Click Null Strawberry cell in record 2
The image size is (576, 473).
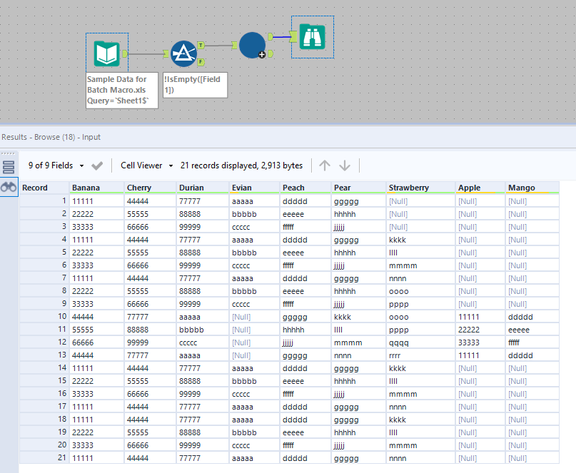[x=421, y=214]
